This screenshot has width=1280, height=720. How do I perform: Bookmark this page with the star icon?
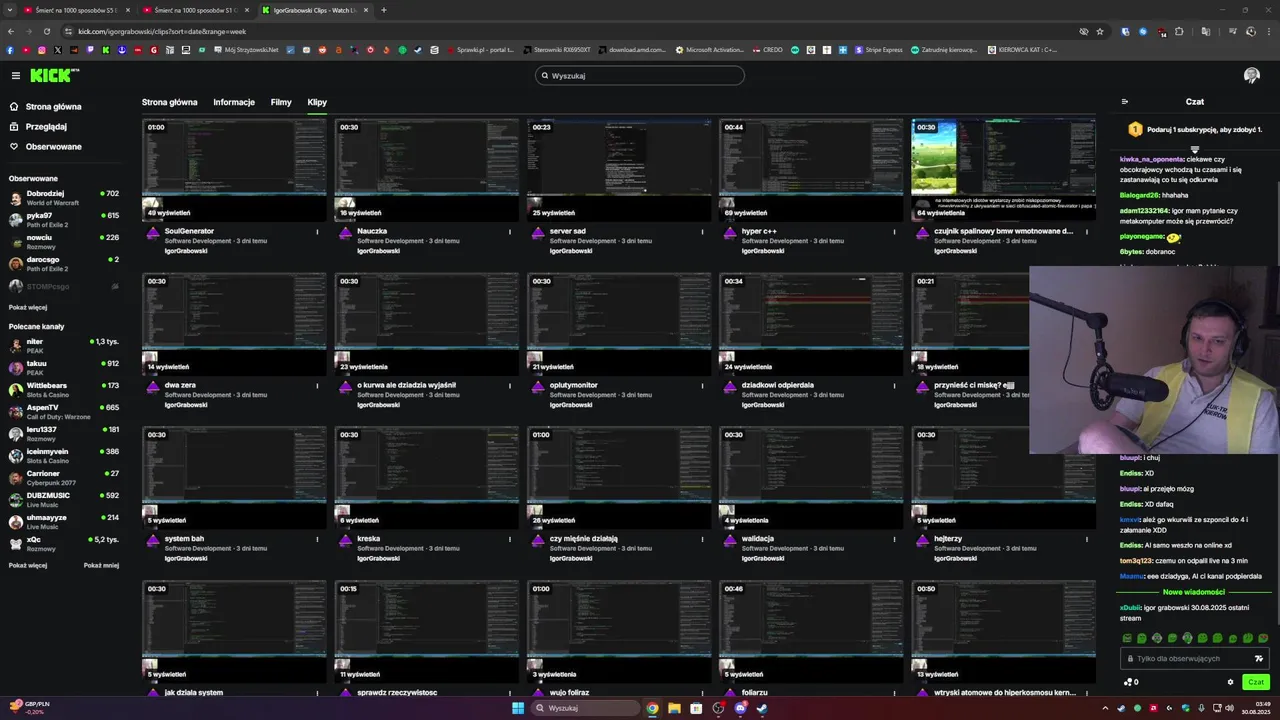[x=1100, y=31]
